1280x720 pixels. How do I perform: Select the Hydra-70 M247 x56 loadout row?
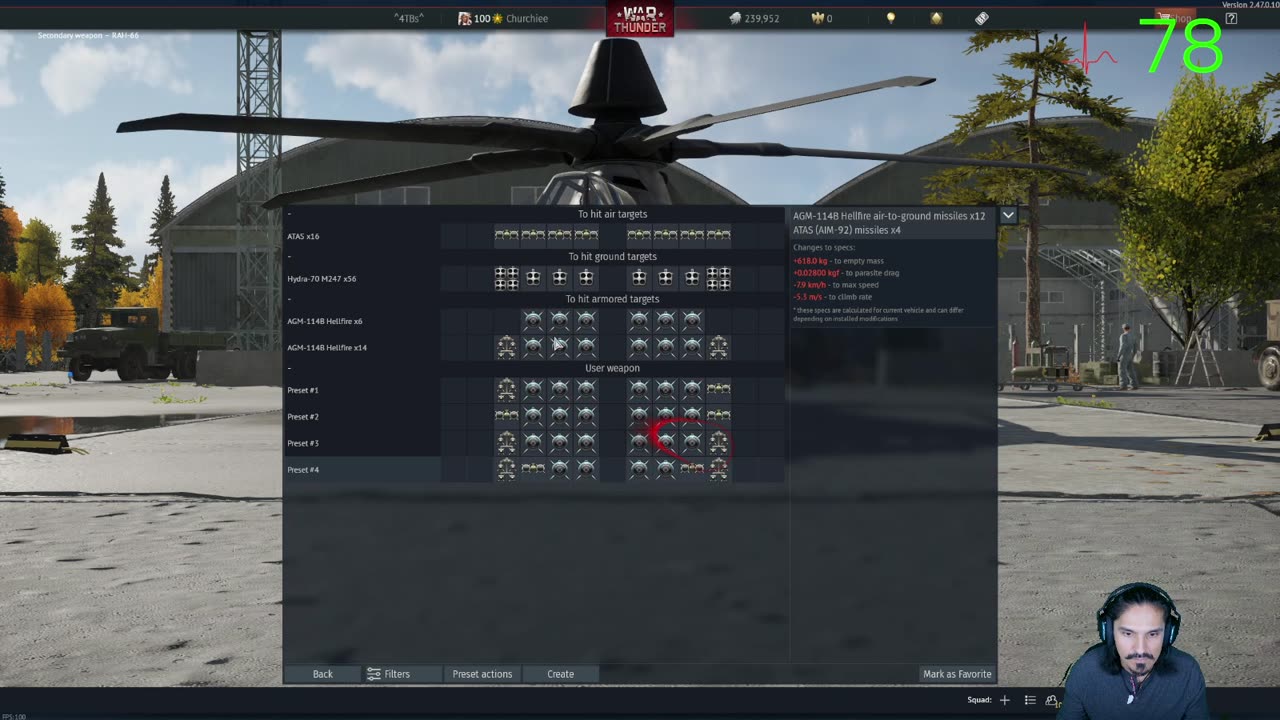click(535, 279)
